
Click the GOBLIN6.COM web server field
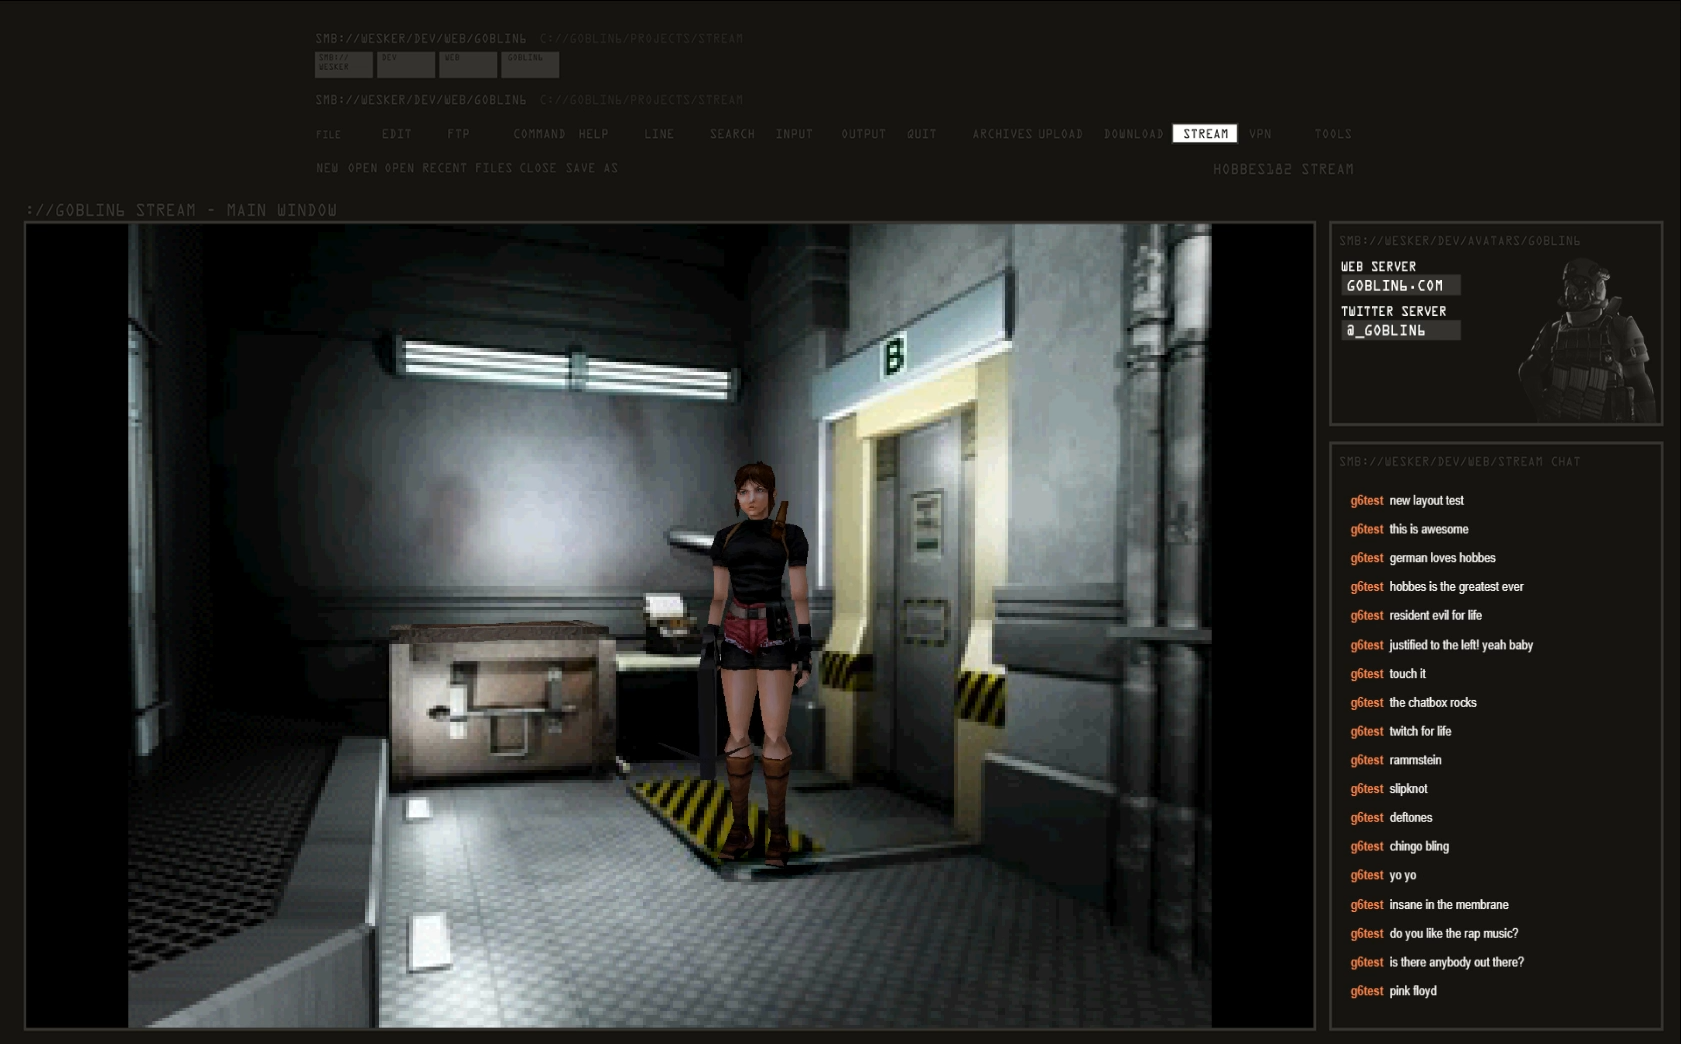[x=1400, y=286]
